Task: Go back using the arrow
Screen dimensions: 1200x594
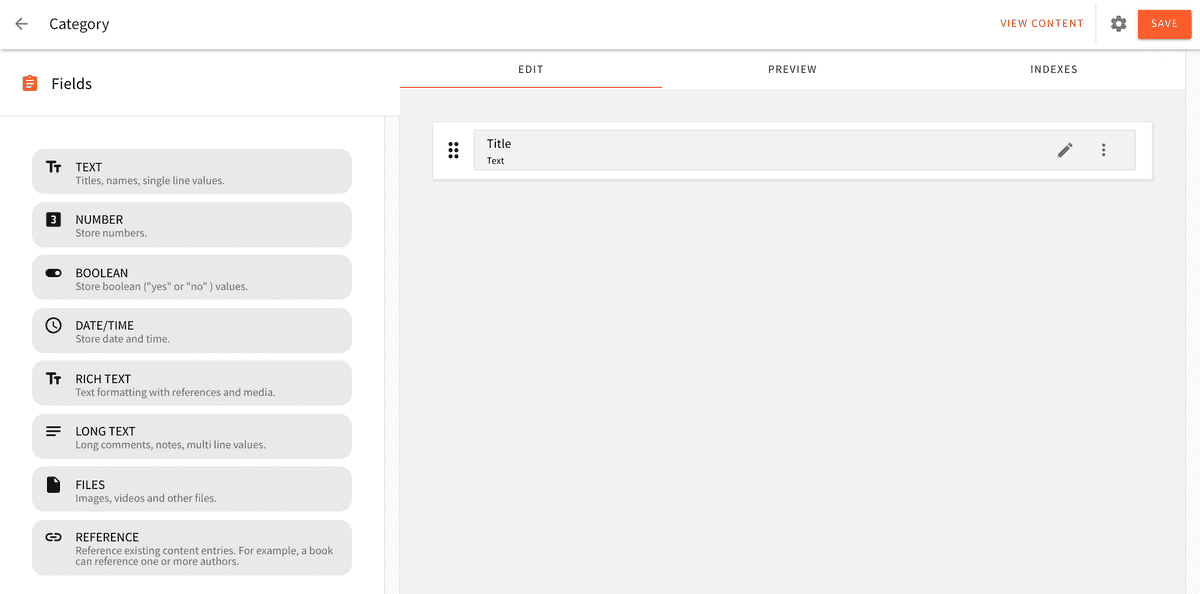Action: [21, 23]
